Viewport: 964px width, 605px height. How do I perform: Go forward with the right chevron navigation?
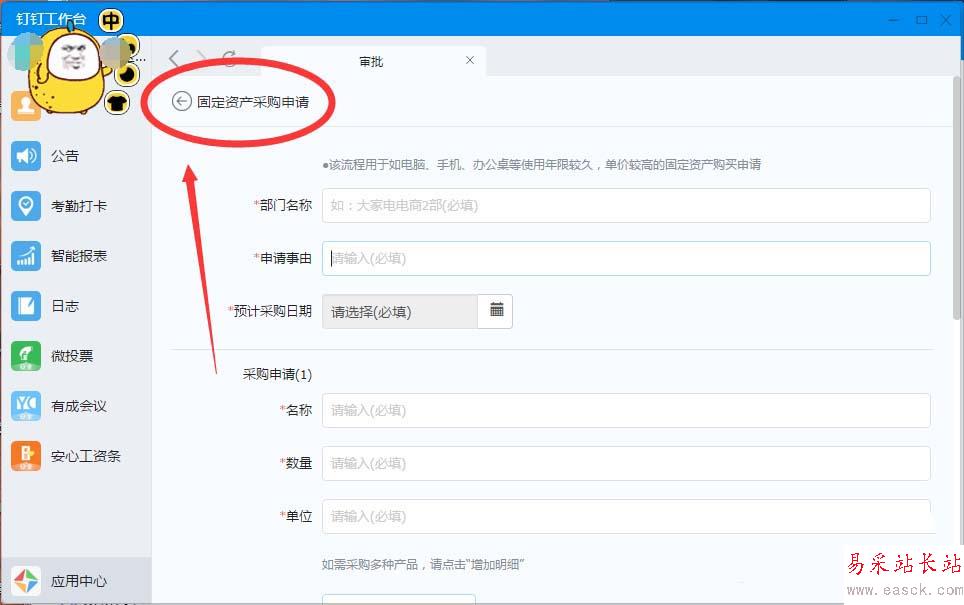click(x=202, y=59)
